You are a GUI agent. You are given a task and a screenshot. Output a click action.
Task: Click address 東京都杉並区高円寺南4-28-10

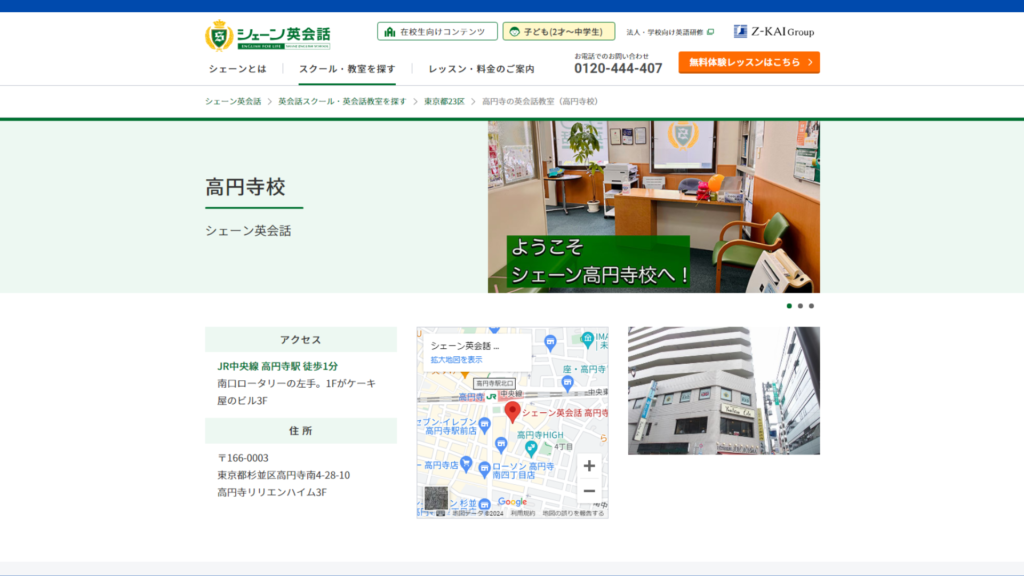point(283,475)
